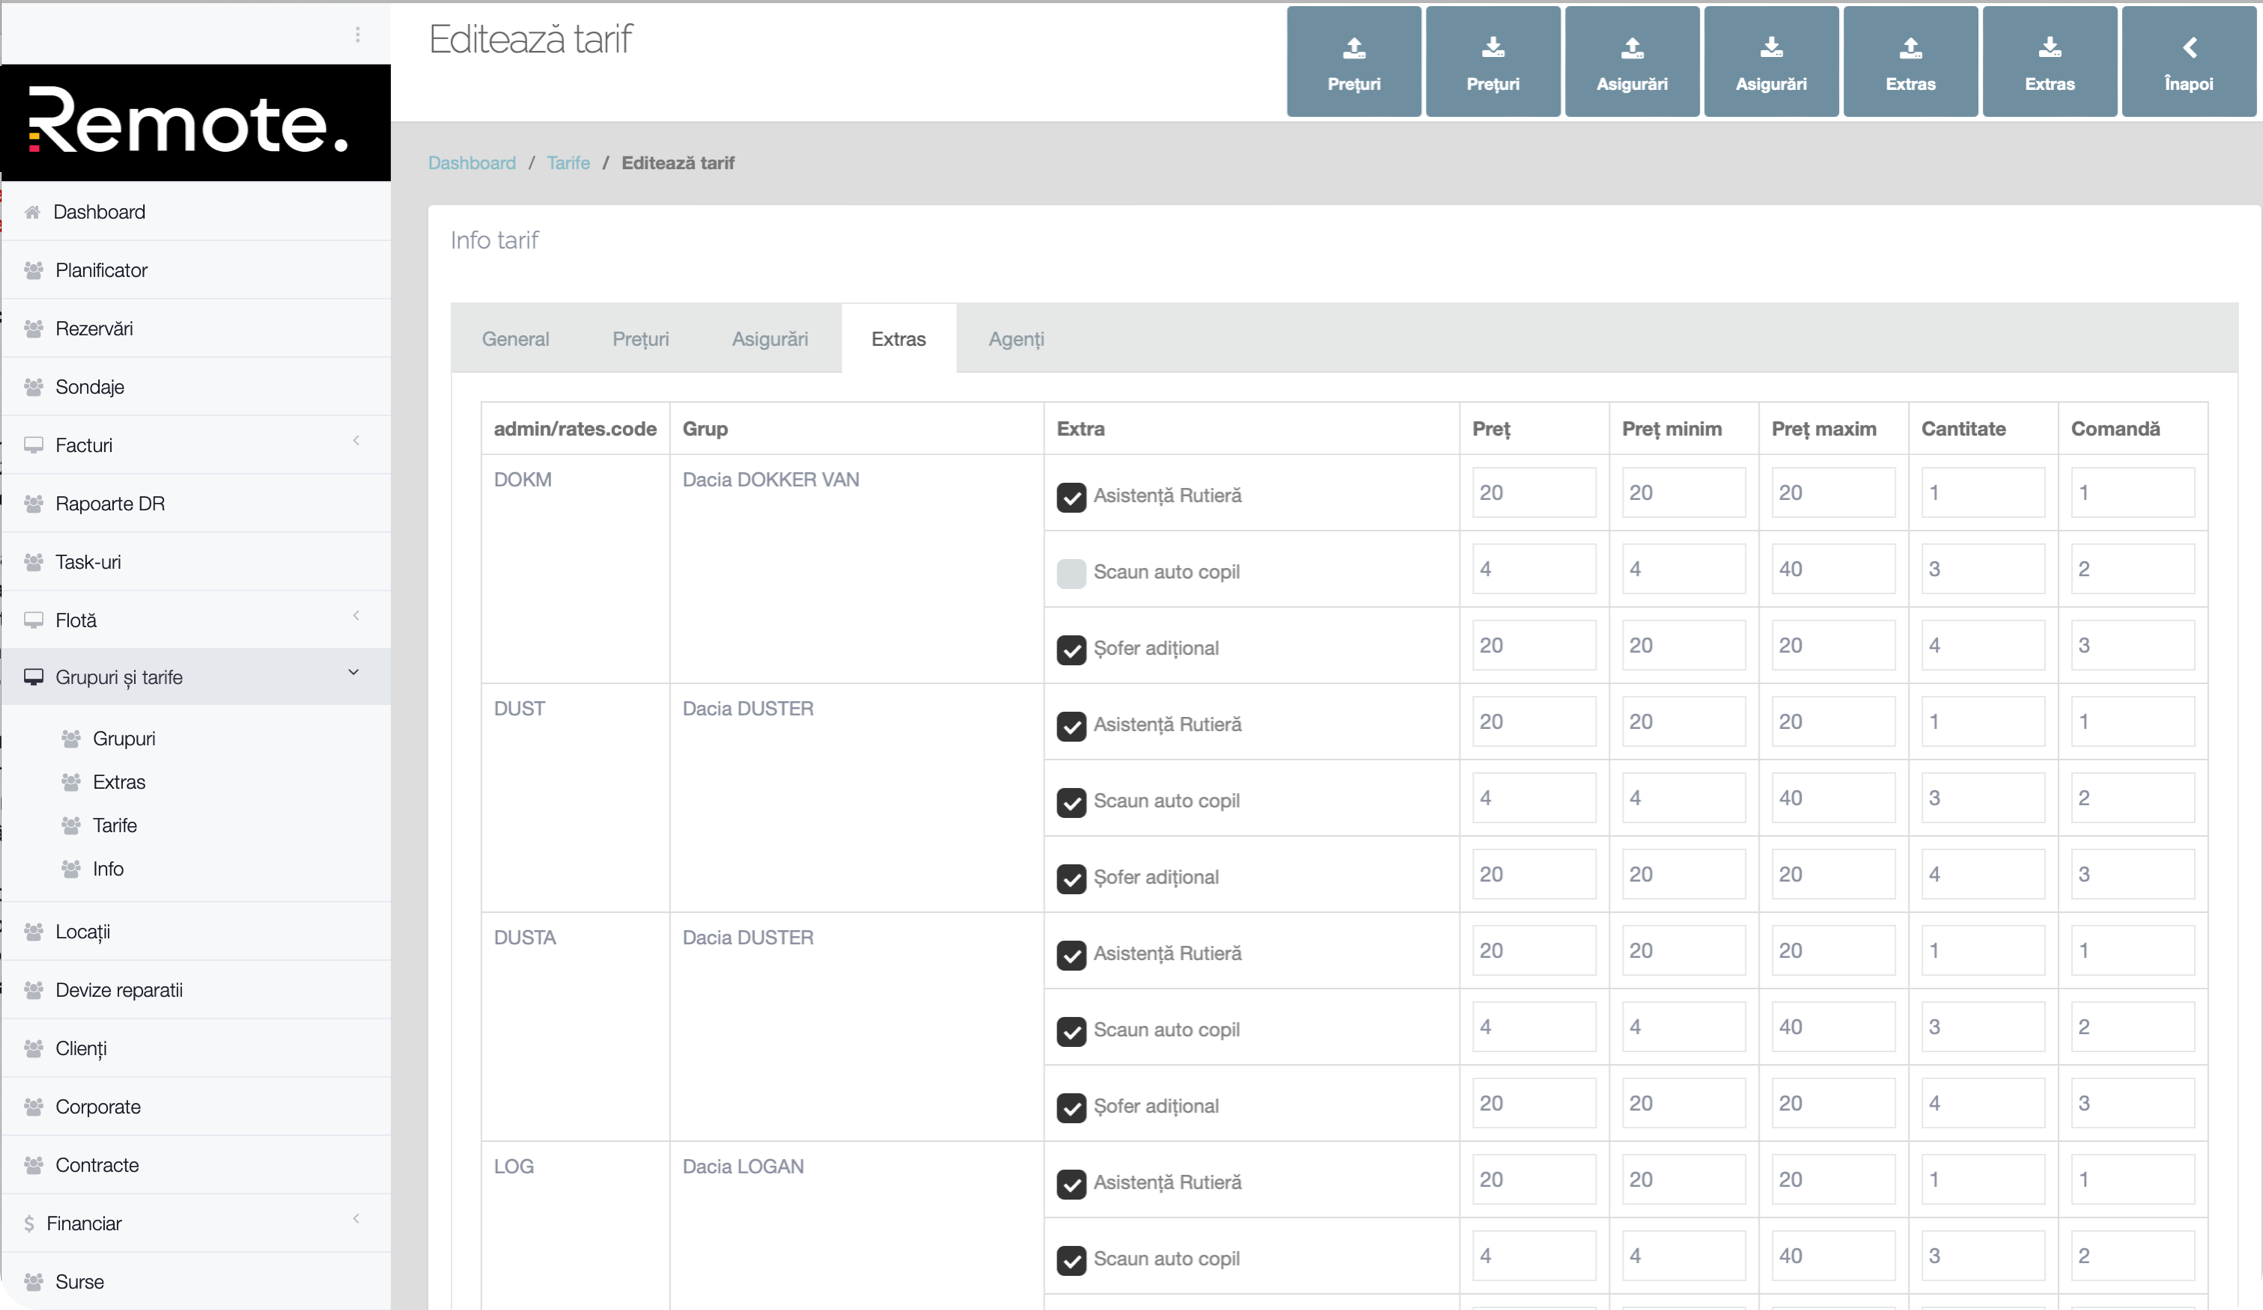
Task: Switch to the Asigurări tab
Action: (769, 339)
